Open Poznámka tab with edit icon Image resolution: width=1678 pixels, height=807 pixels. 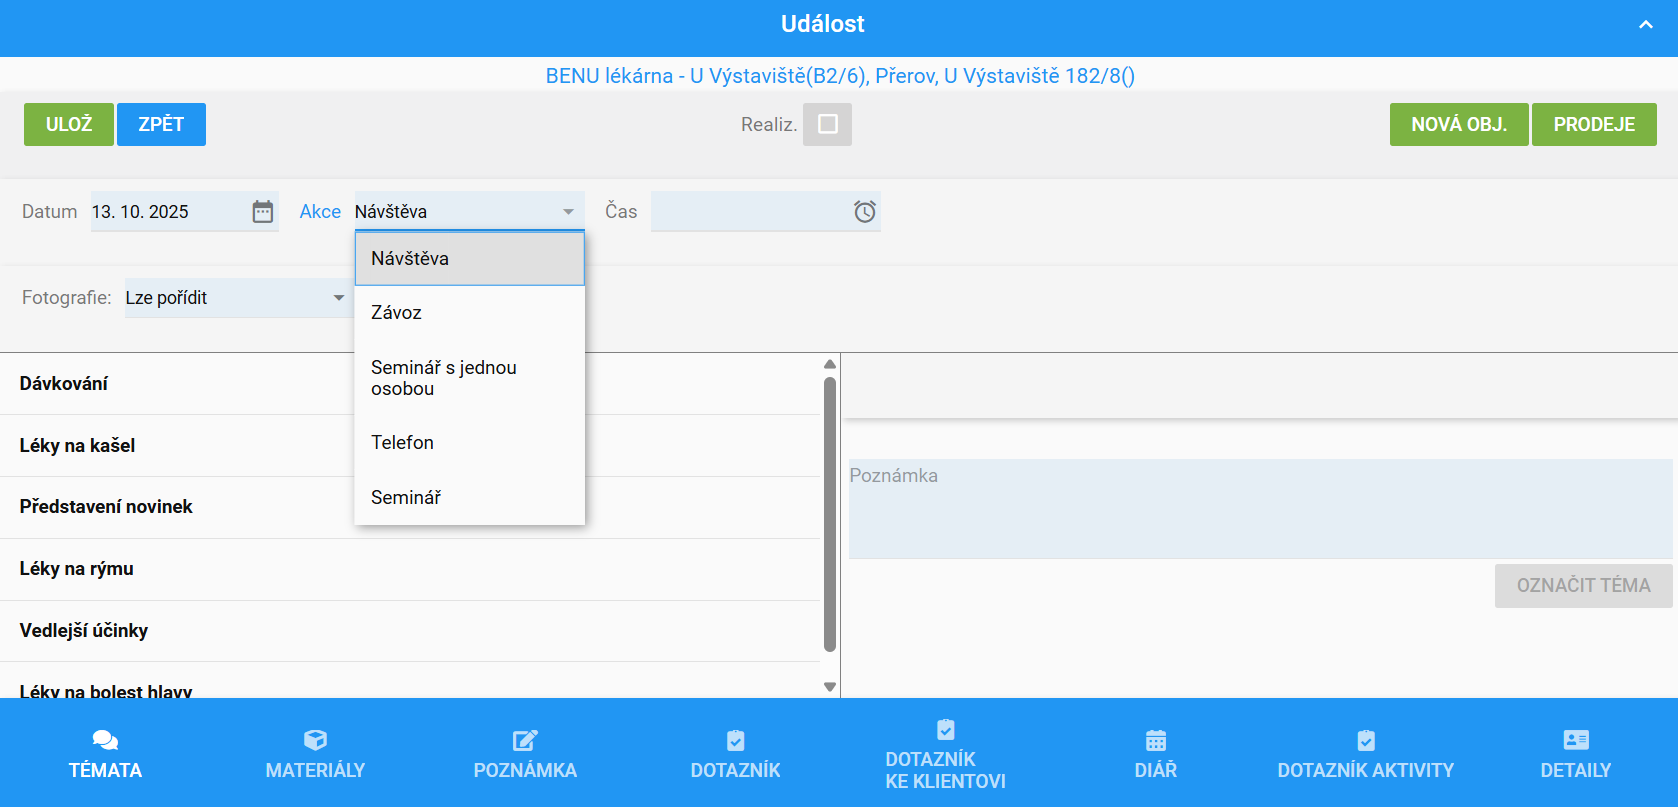(x=525, y=754)
